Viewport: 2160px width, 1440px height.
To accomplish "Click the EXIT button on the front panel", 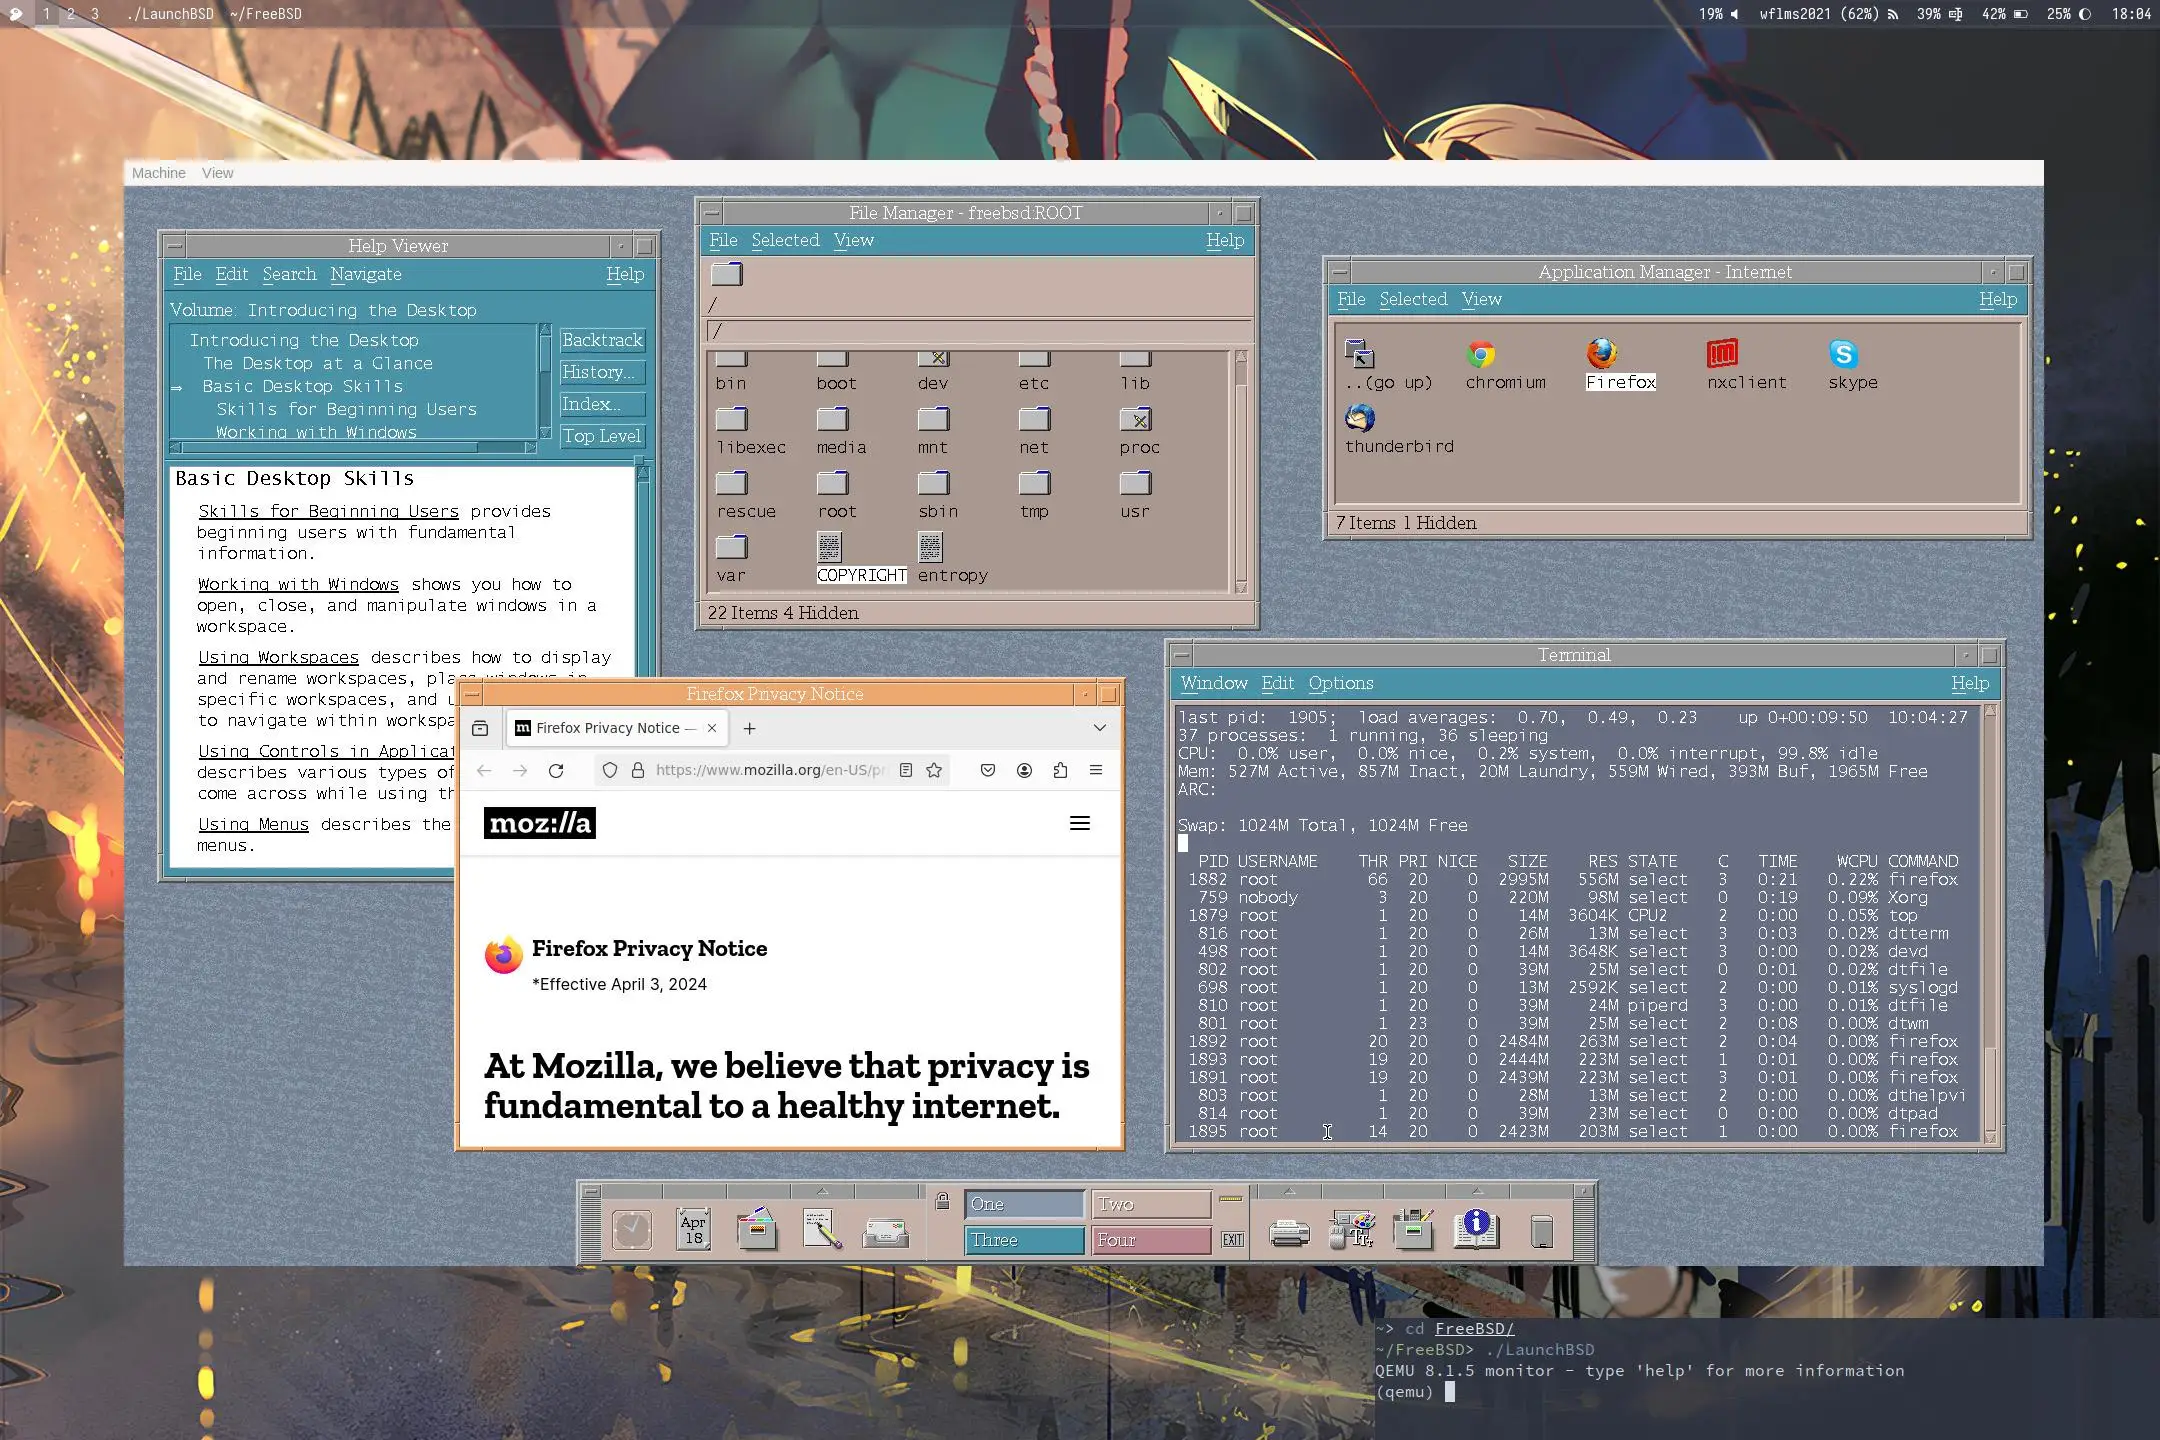I will (1232, 1240).
